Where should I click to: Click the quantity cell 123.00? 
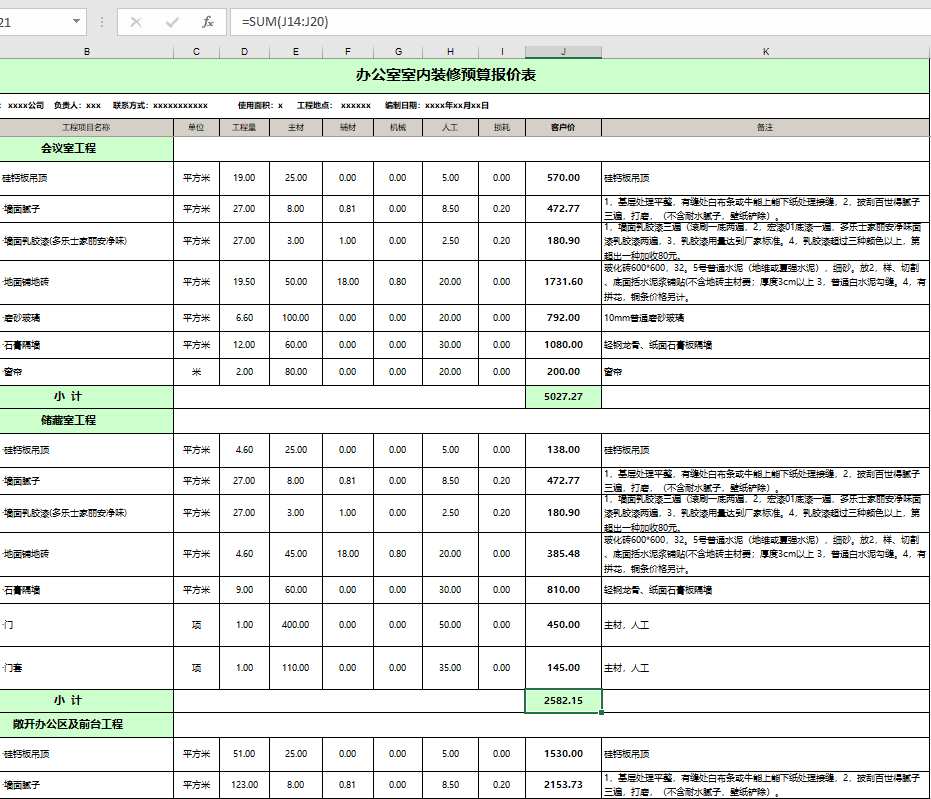coord(245,785)
